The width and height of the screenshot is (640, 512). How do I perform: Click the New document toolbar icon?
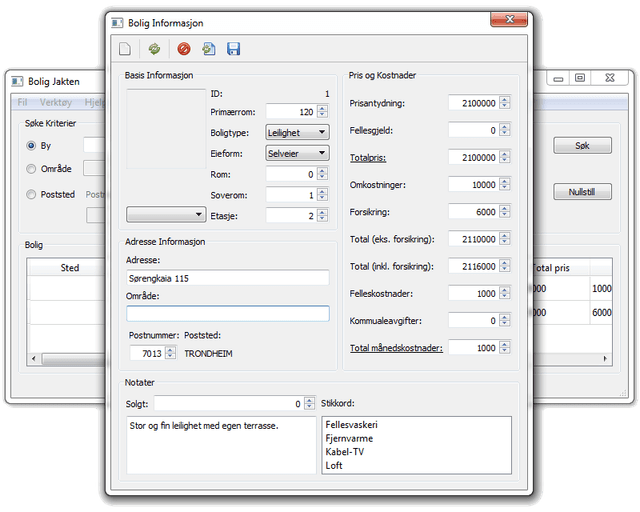tap(125, 48)
